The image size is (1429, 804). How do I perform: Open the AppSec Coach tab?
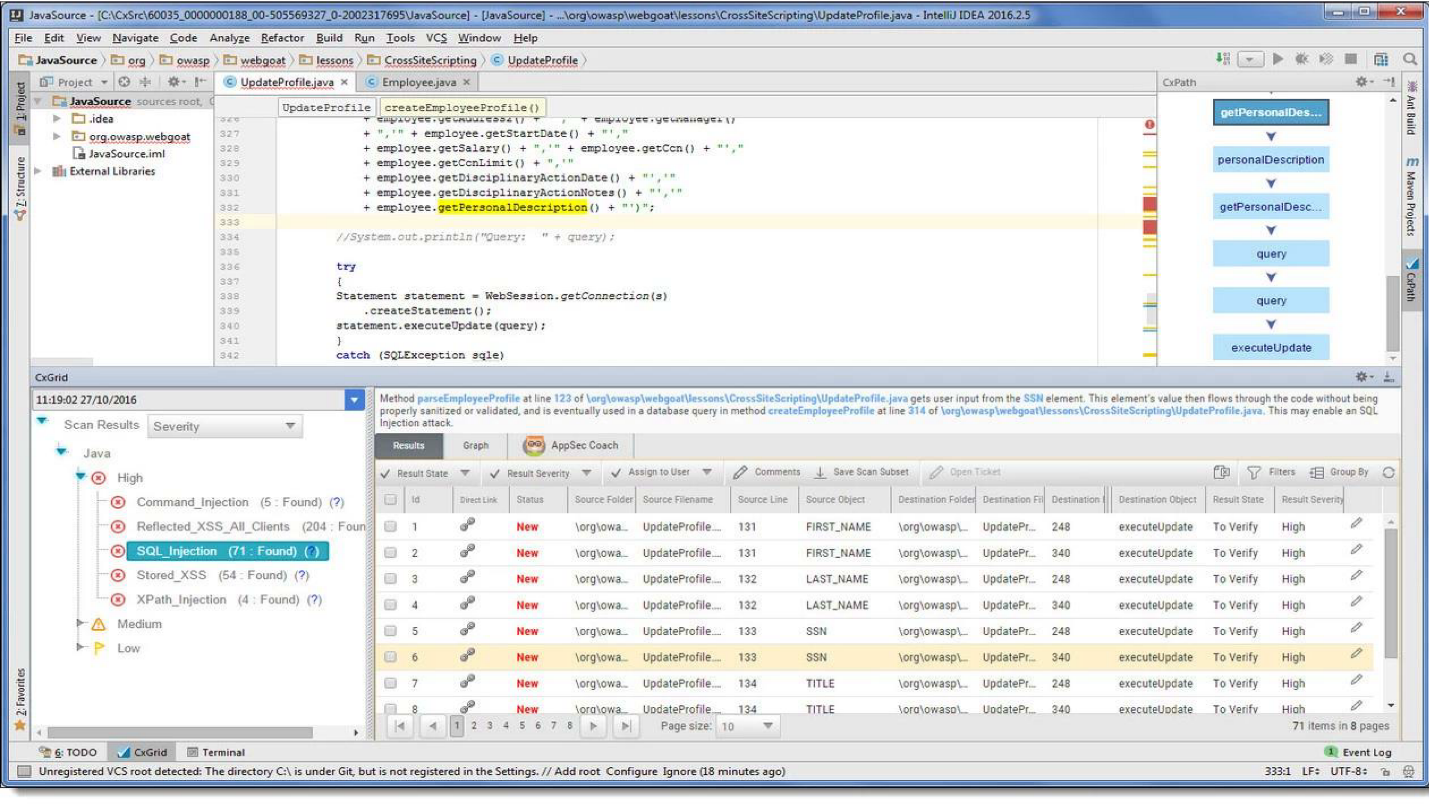572,446
